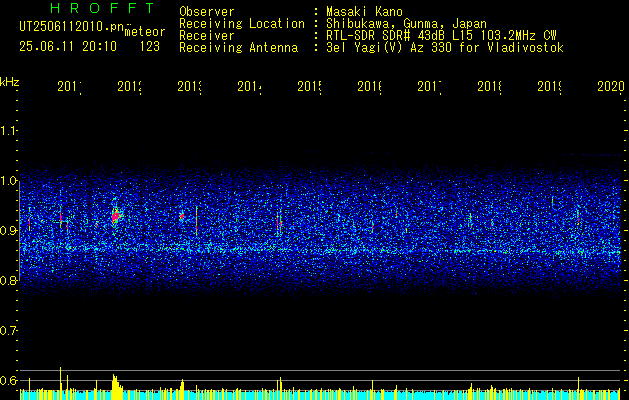Click the 2017 time axis label
The width and height of the screenshot is (629, 400).
click(x=429, y=86)
